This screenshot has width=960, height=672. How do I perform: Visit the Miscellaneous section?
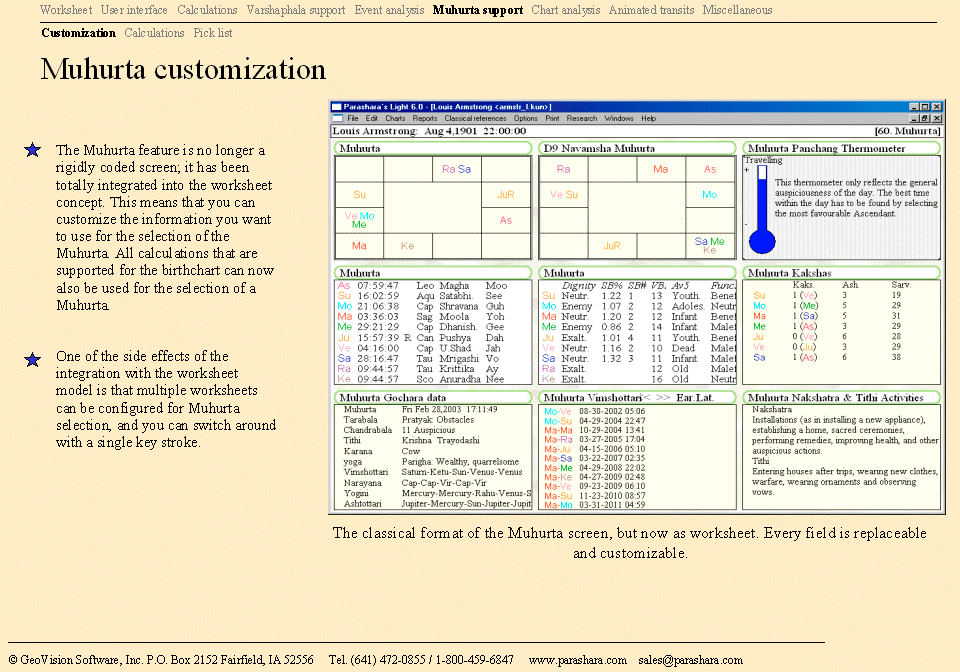[x=737, y=10]
